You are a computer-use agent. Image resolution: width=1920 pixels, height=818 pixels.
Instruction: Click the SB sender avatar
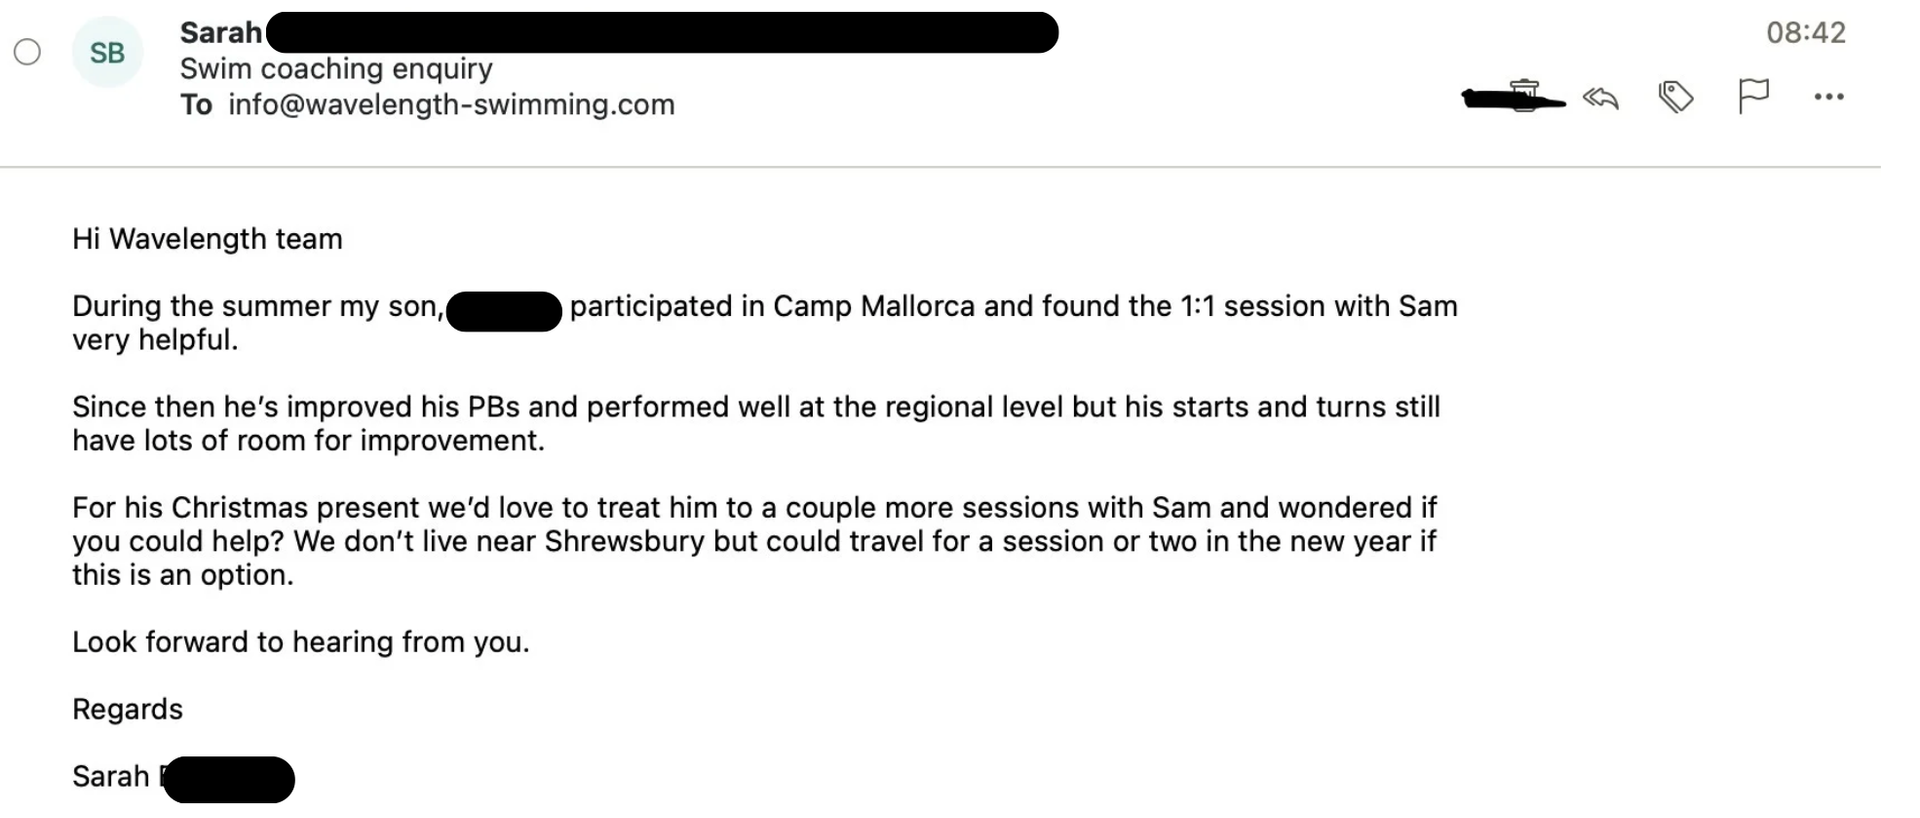107,52
